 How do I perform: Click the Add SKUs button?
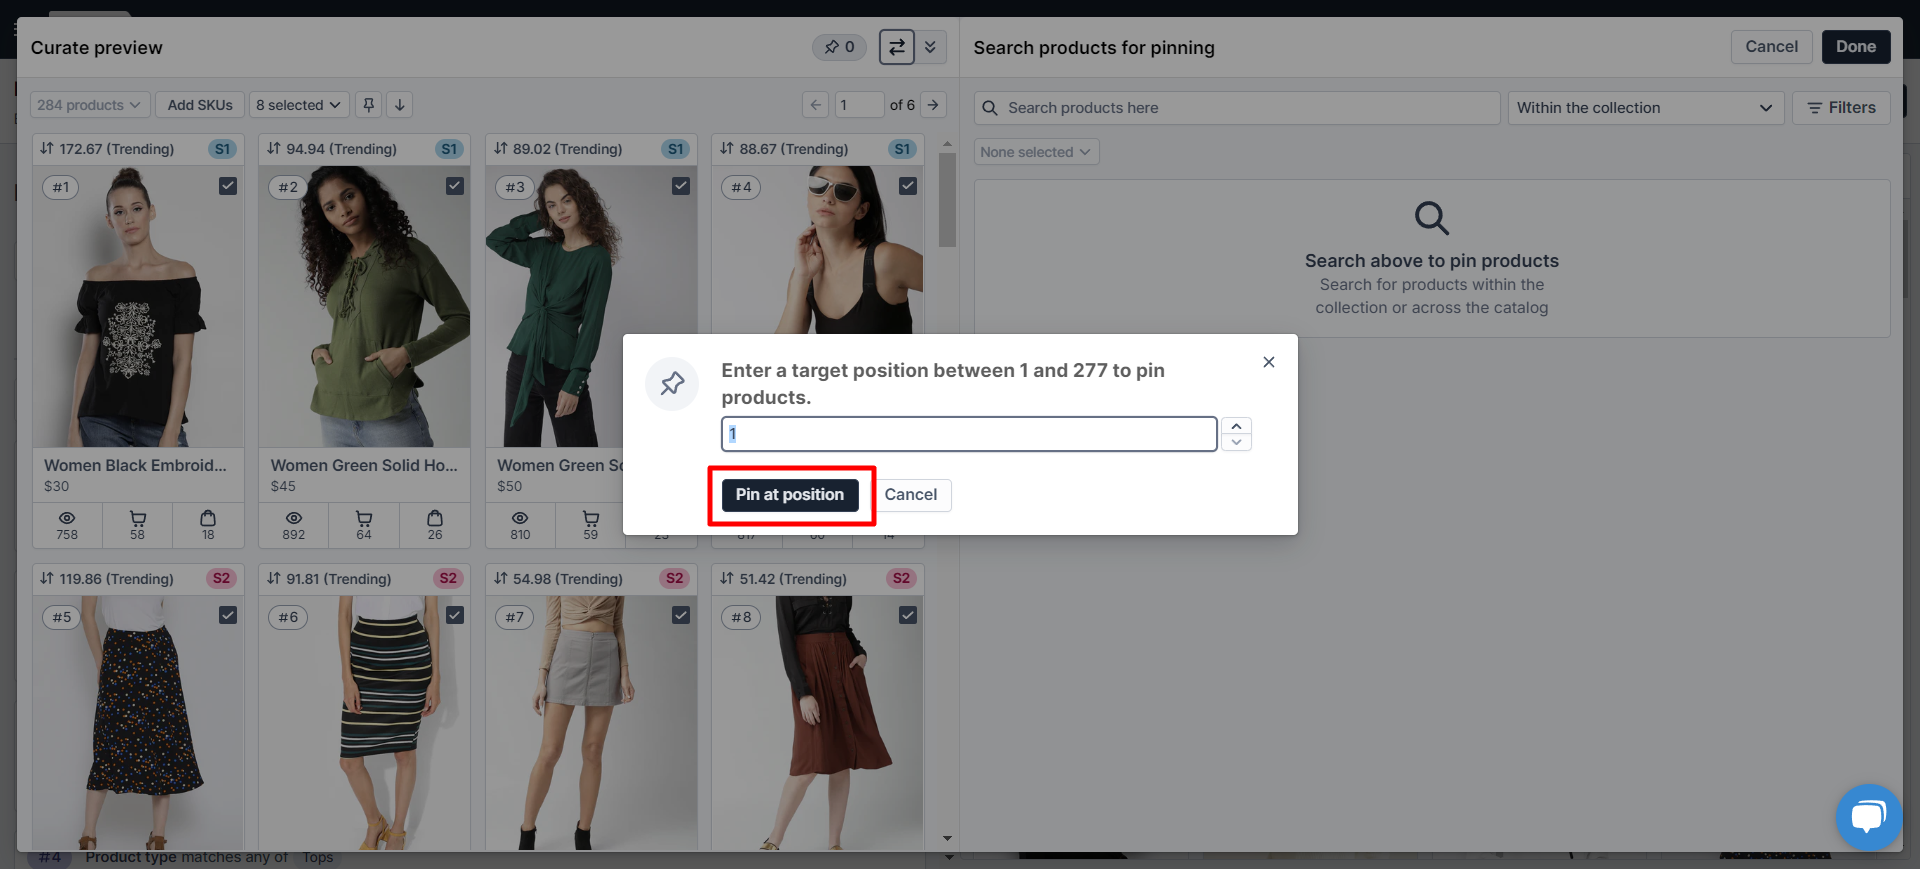pyautogui.click(x=200, y=105)
